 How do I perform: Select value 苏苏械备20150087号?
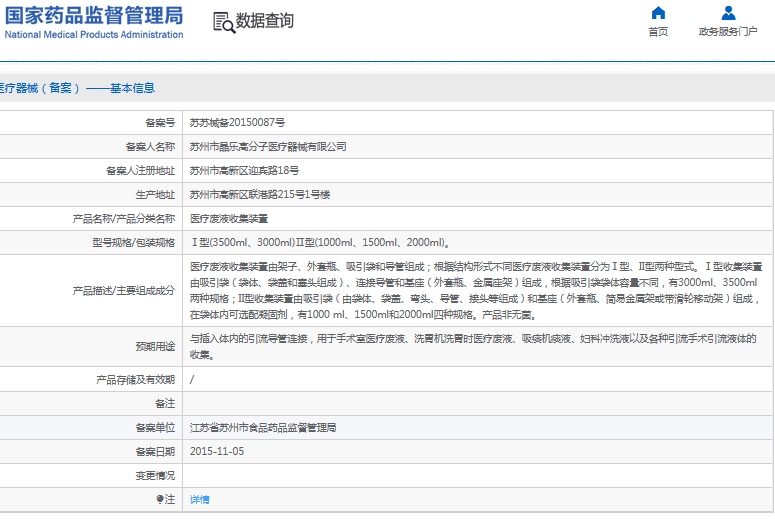coord(237,123)
